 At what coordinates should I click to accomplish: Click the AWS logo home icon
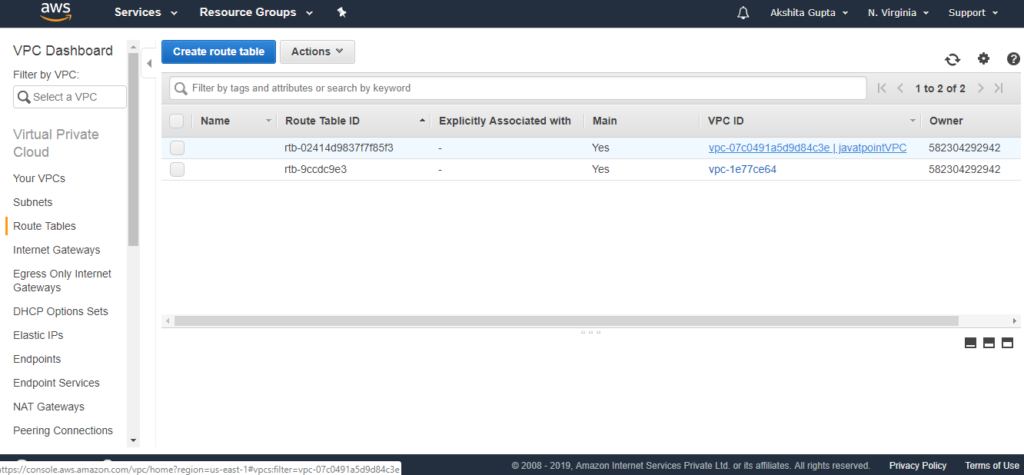coord(56,12)
